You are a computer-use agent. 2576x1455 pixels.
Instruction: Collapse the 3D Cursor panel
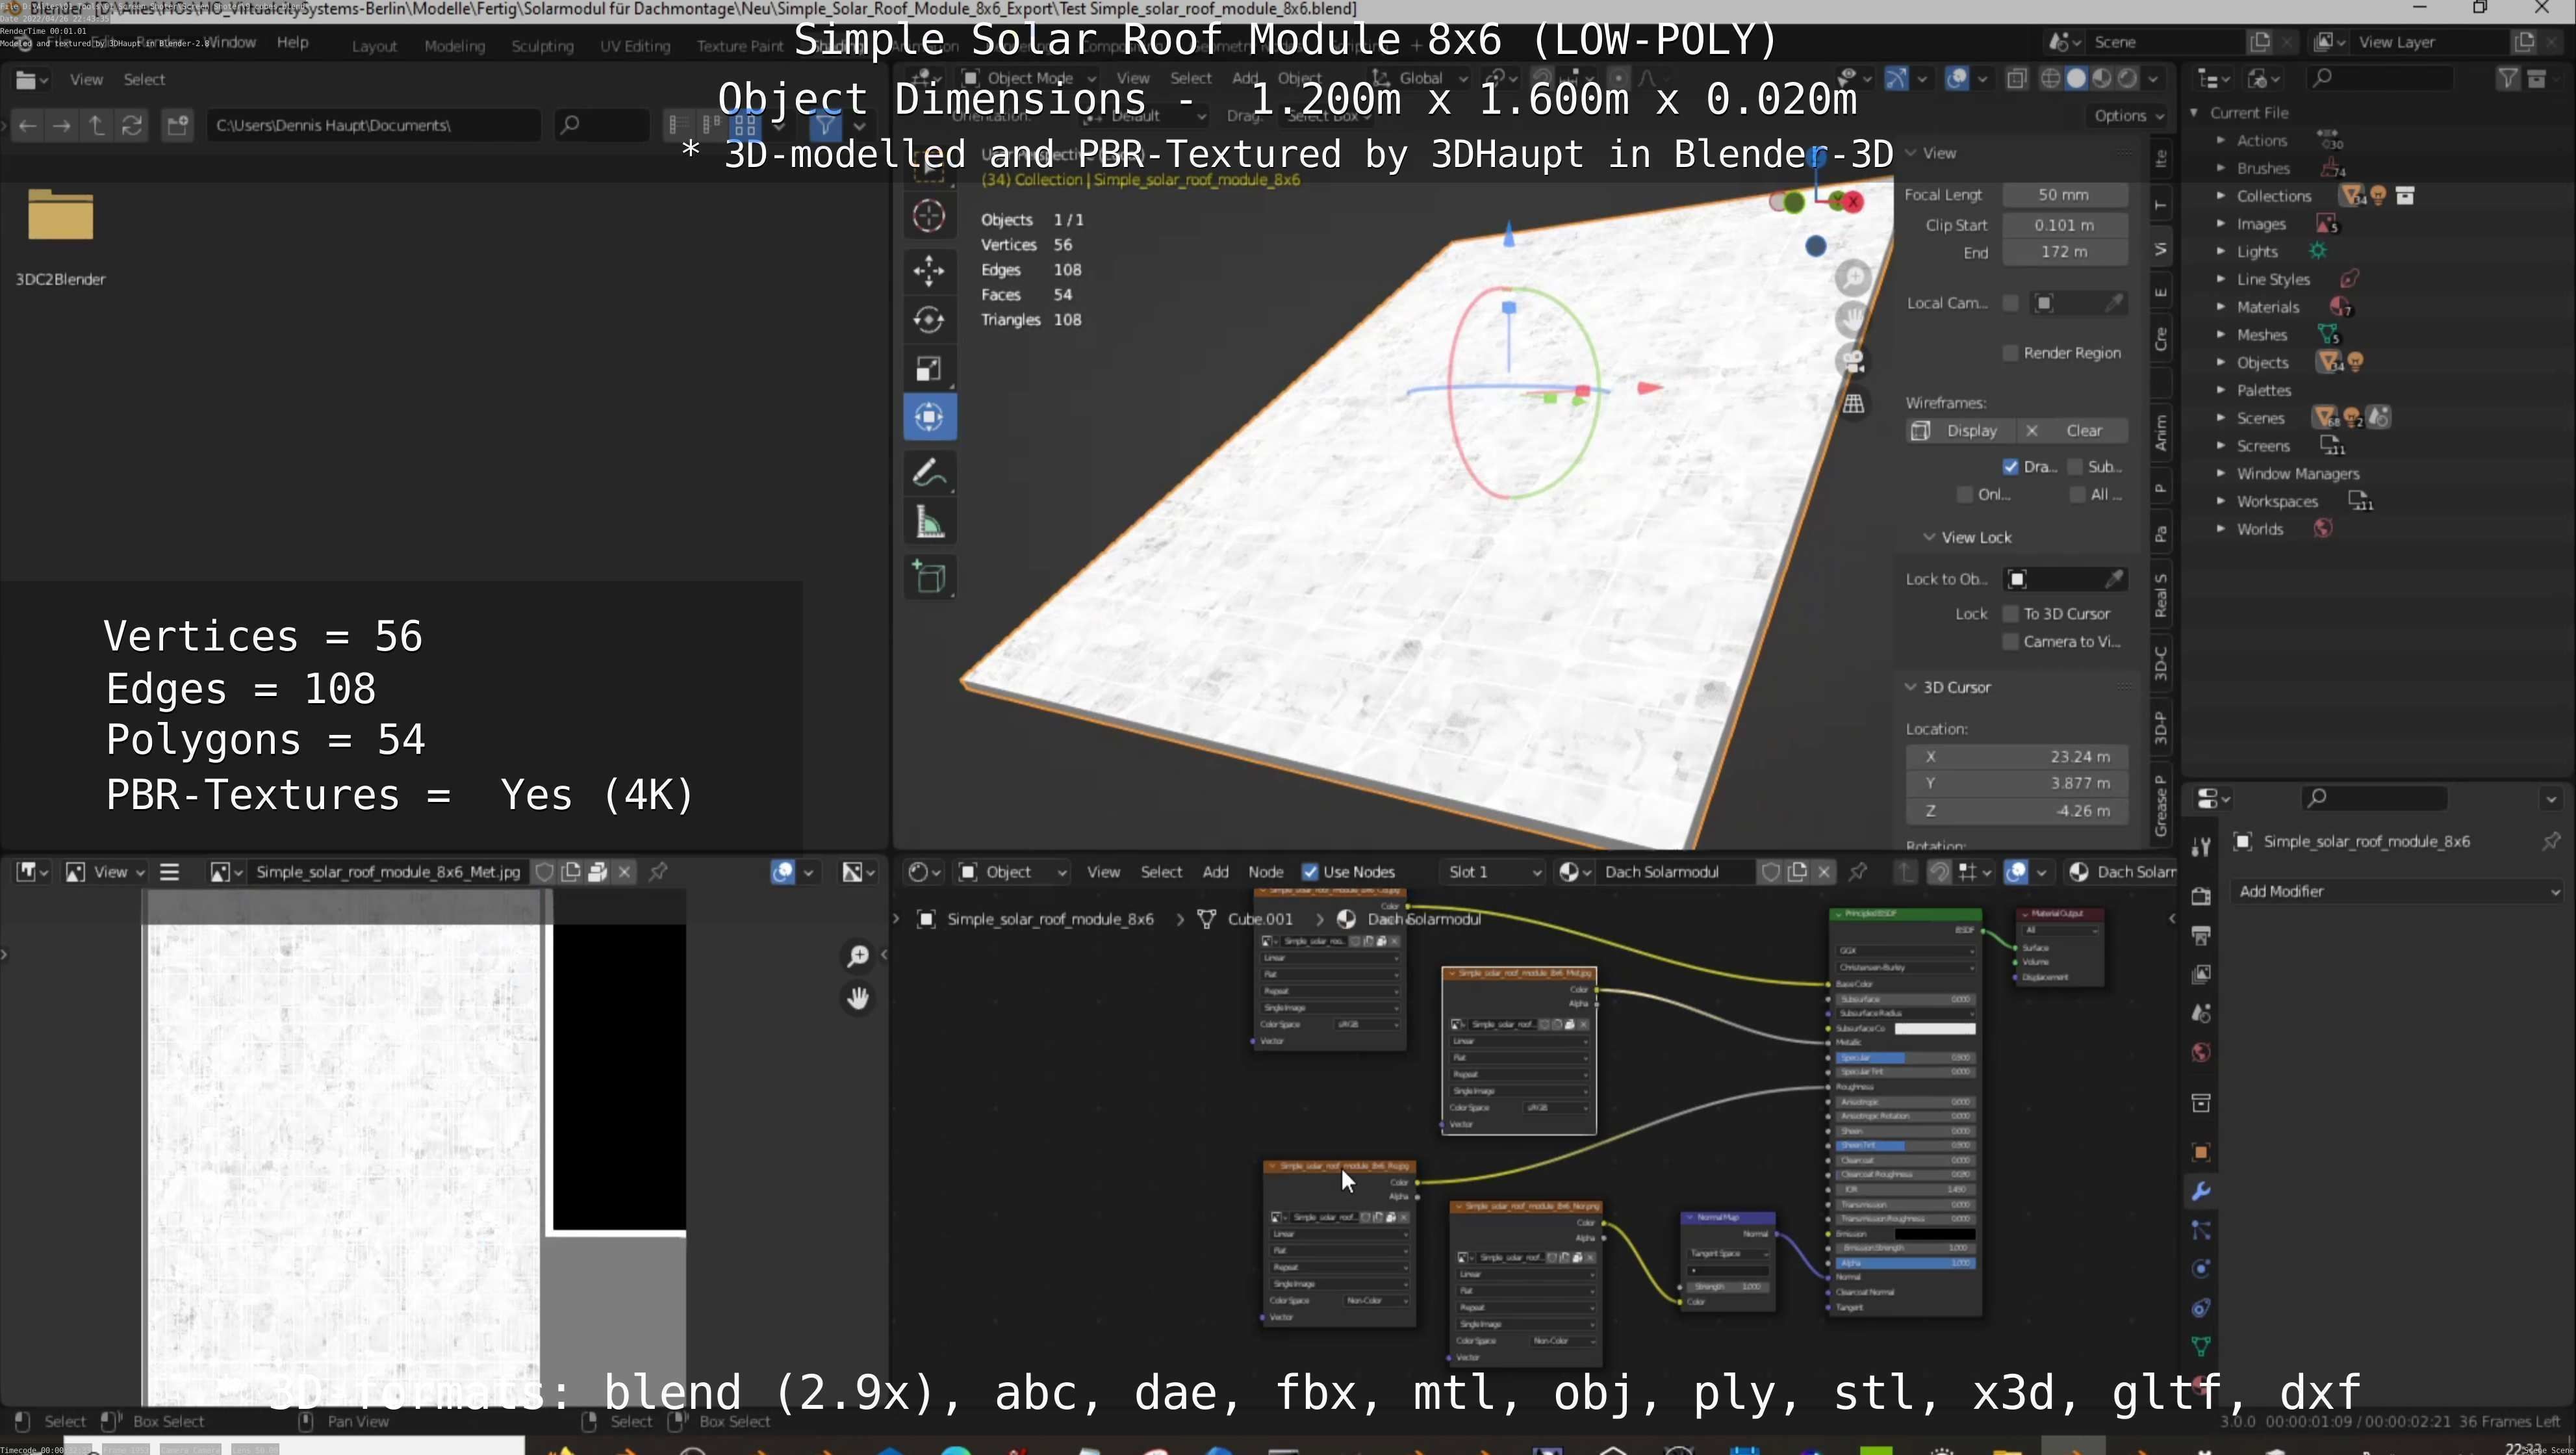1911,687
